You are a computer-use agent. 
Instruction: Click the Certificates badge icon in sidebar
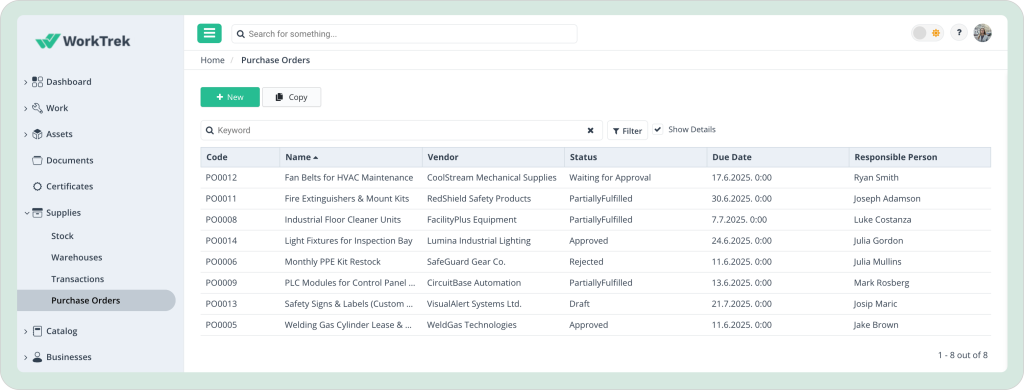[x=37, y=186]
